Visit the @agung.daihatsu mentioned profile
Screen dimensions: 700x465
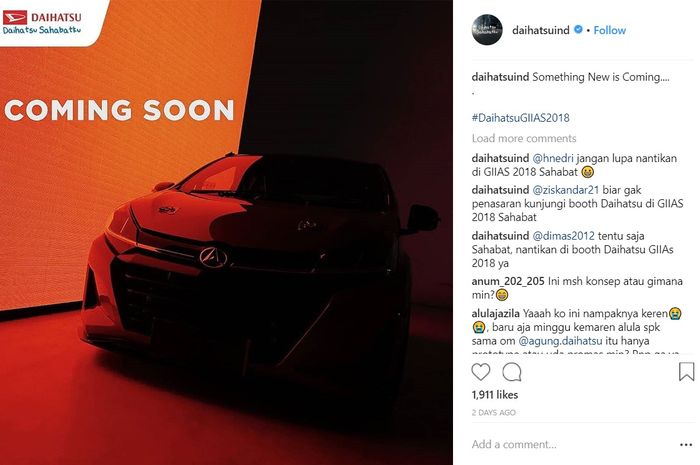[x=560, y=341]
